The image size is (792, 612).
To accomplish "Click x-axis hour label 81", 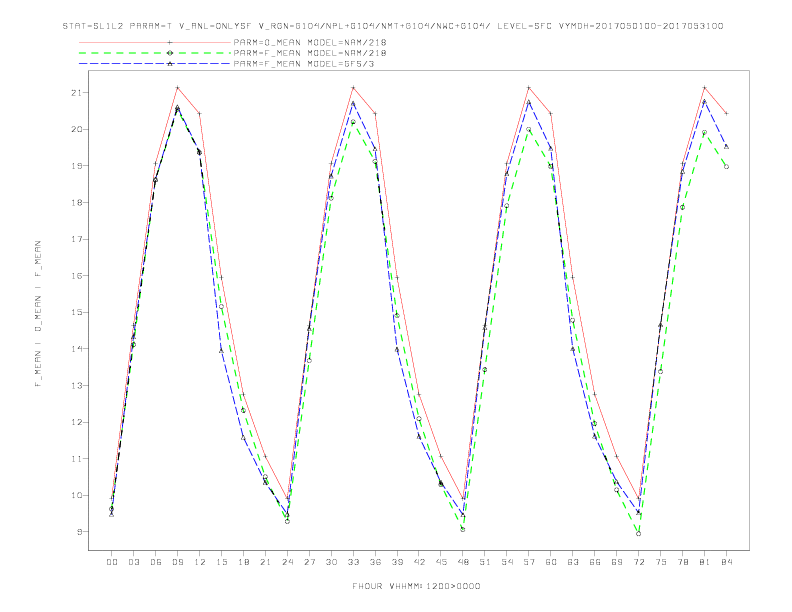I will (705, 562).
